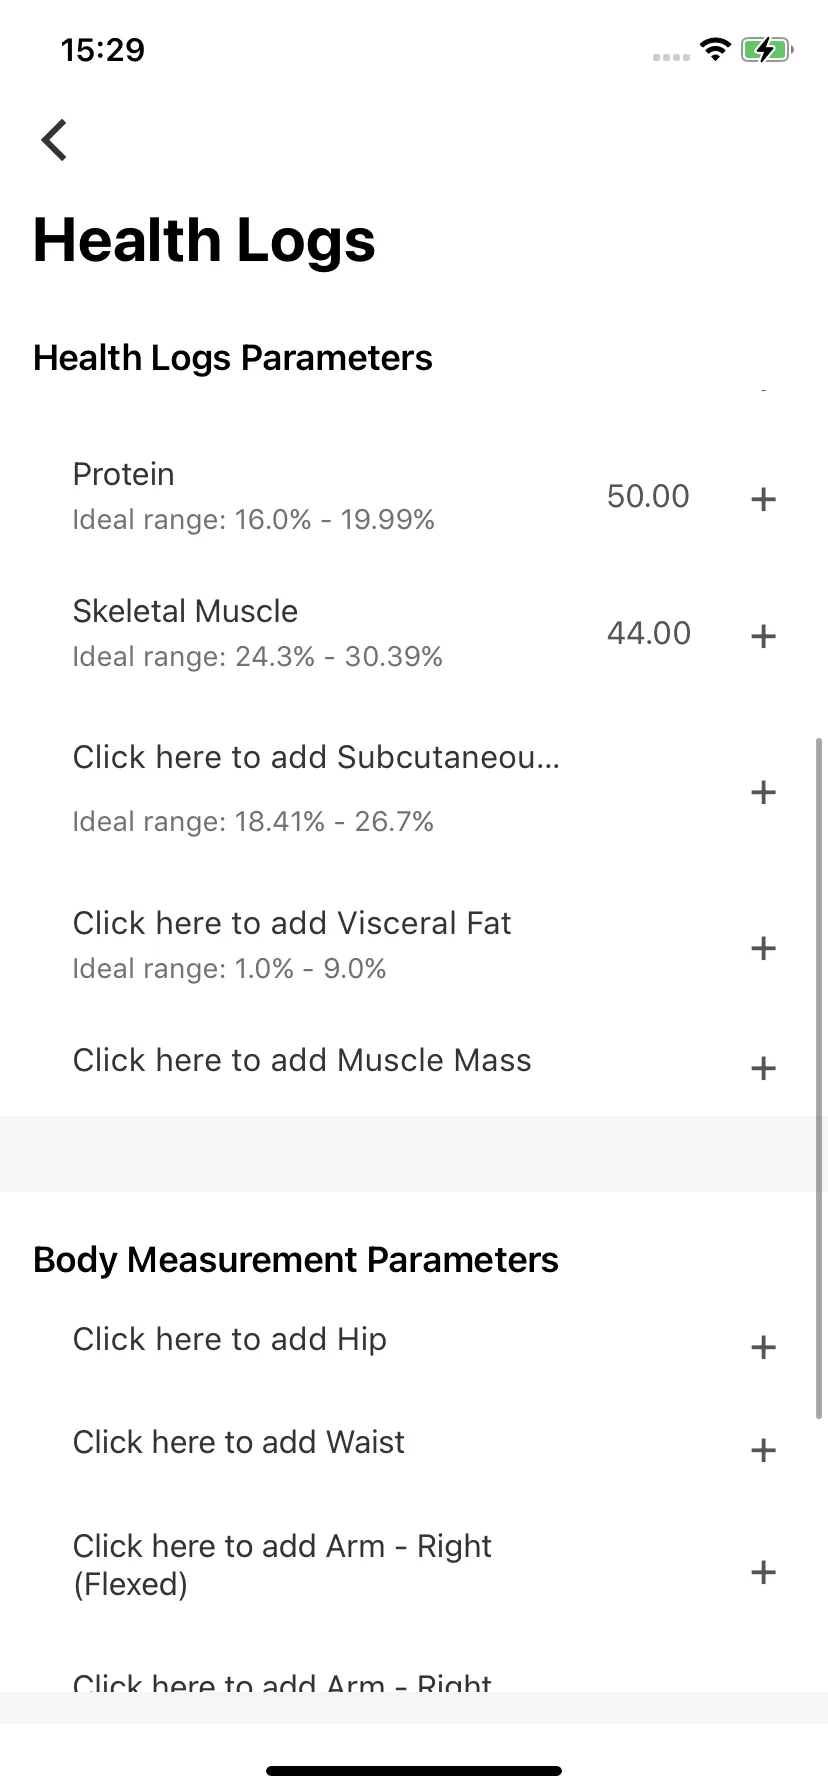Click the vertical scrollbar indicator
828x1792 pixels.
(819, 1078)
